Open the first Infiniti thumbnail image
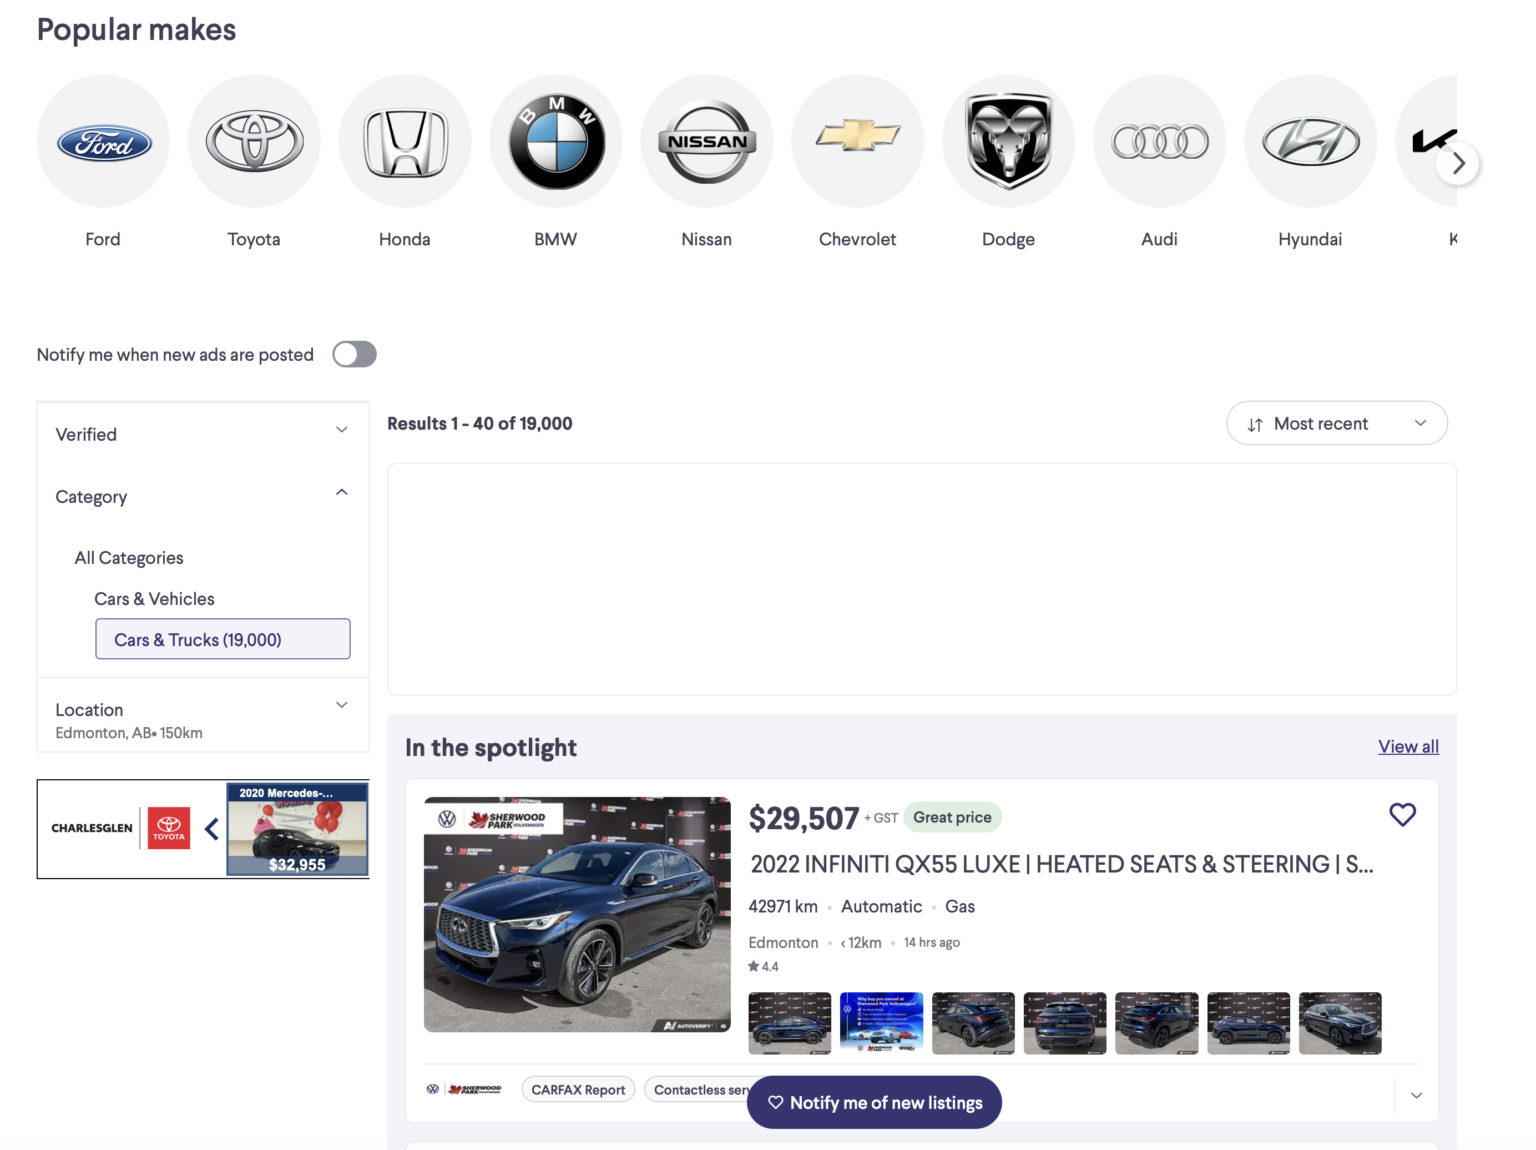1536x1150 pixels. pos(790,1023)
